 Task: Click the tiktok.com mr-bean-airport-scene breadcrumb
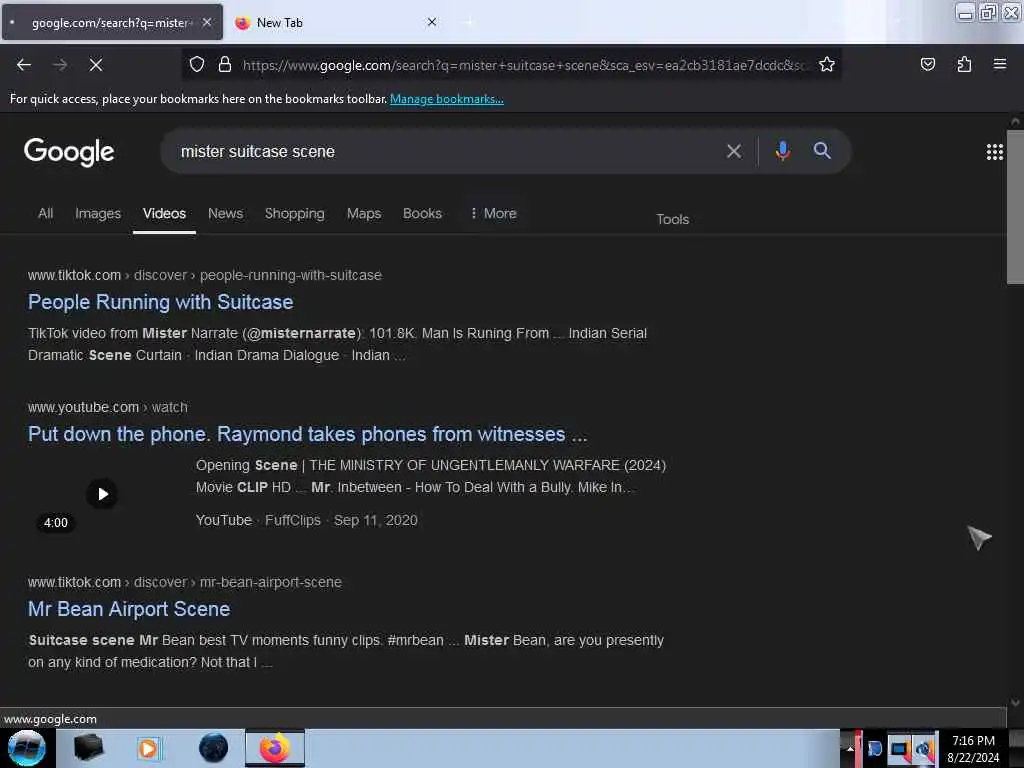[185, 582]
